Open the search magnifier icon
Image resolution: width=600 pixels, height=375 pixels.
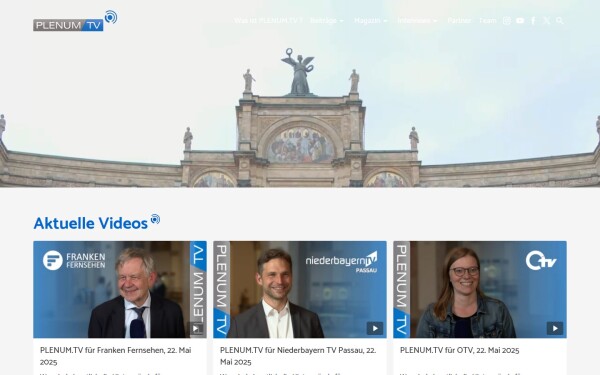(559, 21)
